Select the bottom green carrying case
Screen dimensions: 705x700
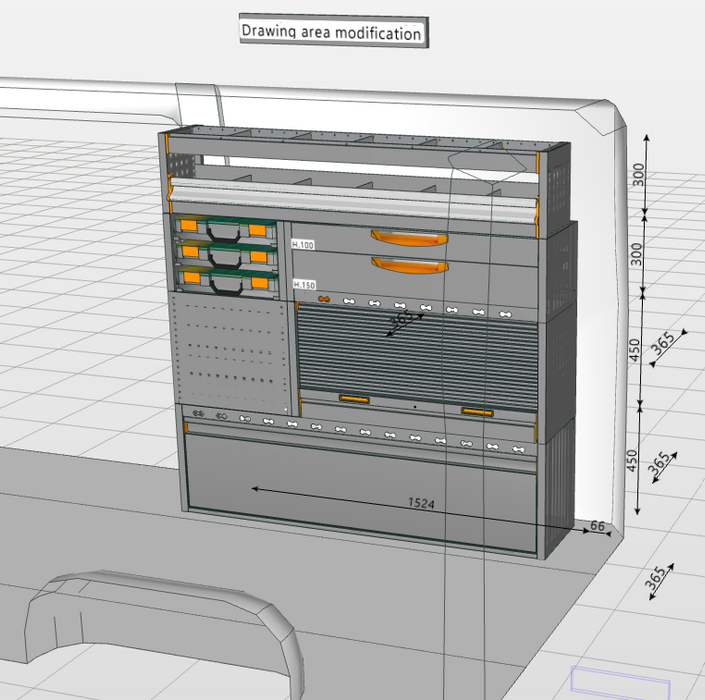pos(225,280)
